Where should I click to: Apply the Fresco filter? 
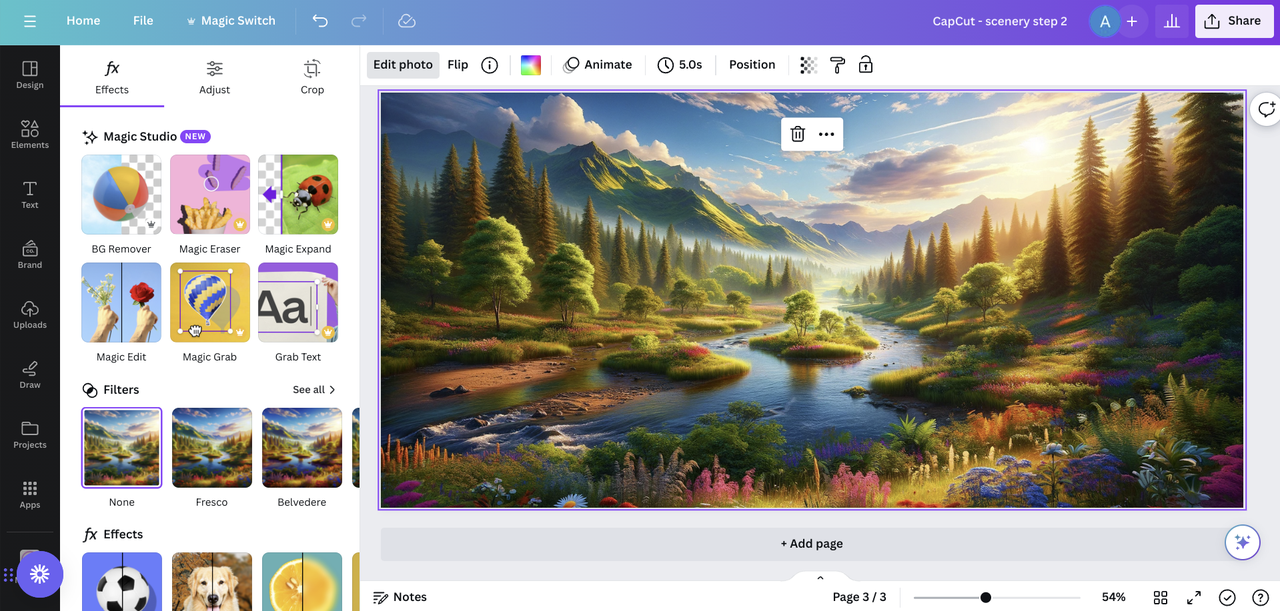[212, 448]
